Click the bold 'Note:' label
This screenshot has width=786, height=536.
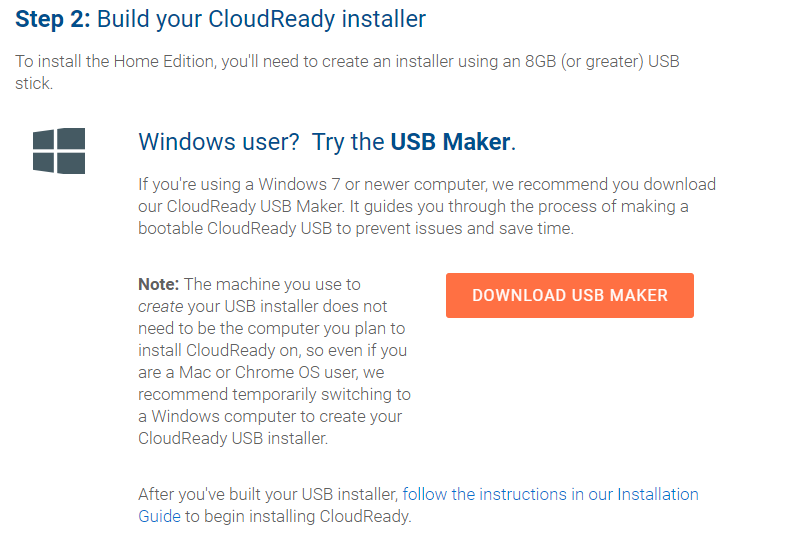click(x=158, y=284)
